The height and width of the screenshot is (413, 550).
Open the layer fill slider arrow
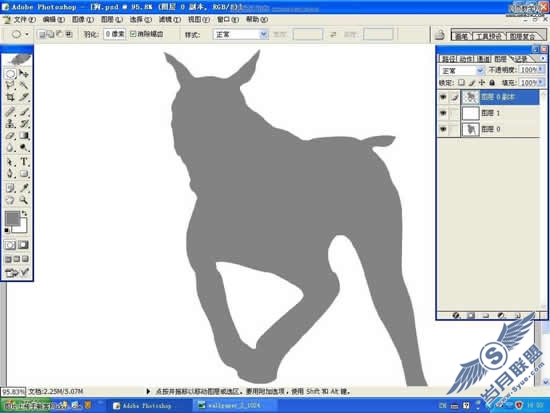[x=540, y=82]
